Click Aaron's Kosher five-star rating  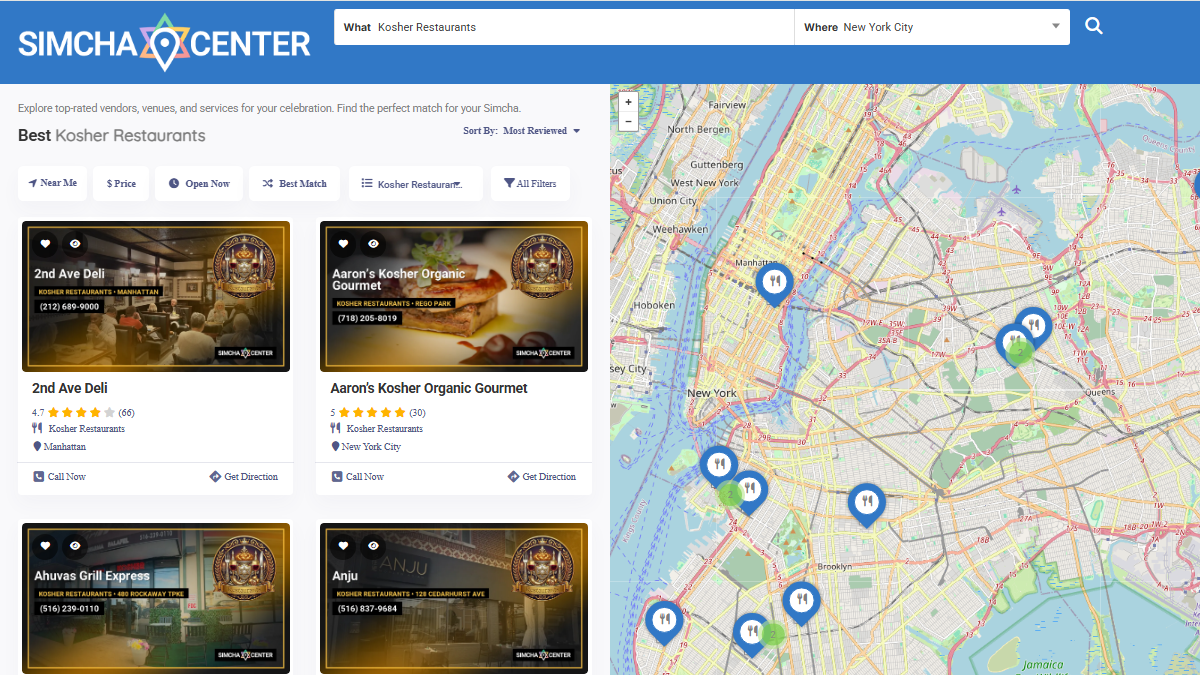point(372,412)
